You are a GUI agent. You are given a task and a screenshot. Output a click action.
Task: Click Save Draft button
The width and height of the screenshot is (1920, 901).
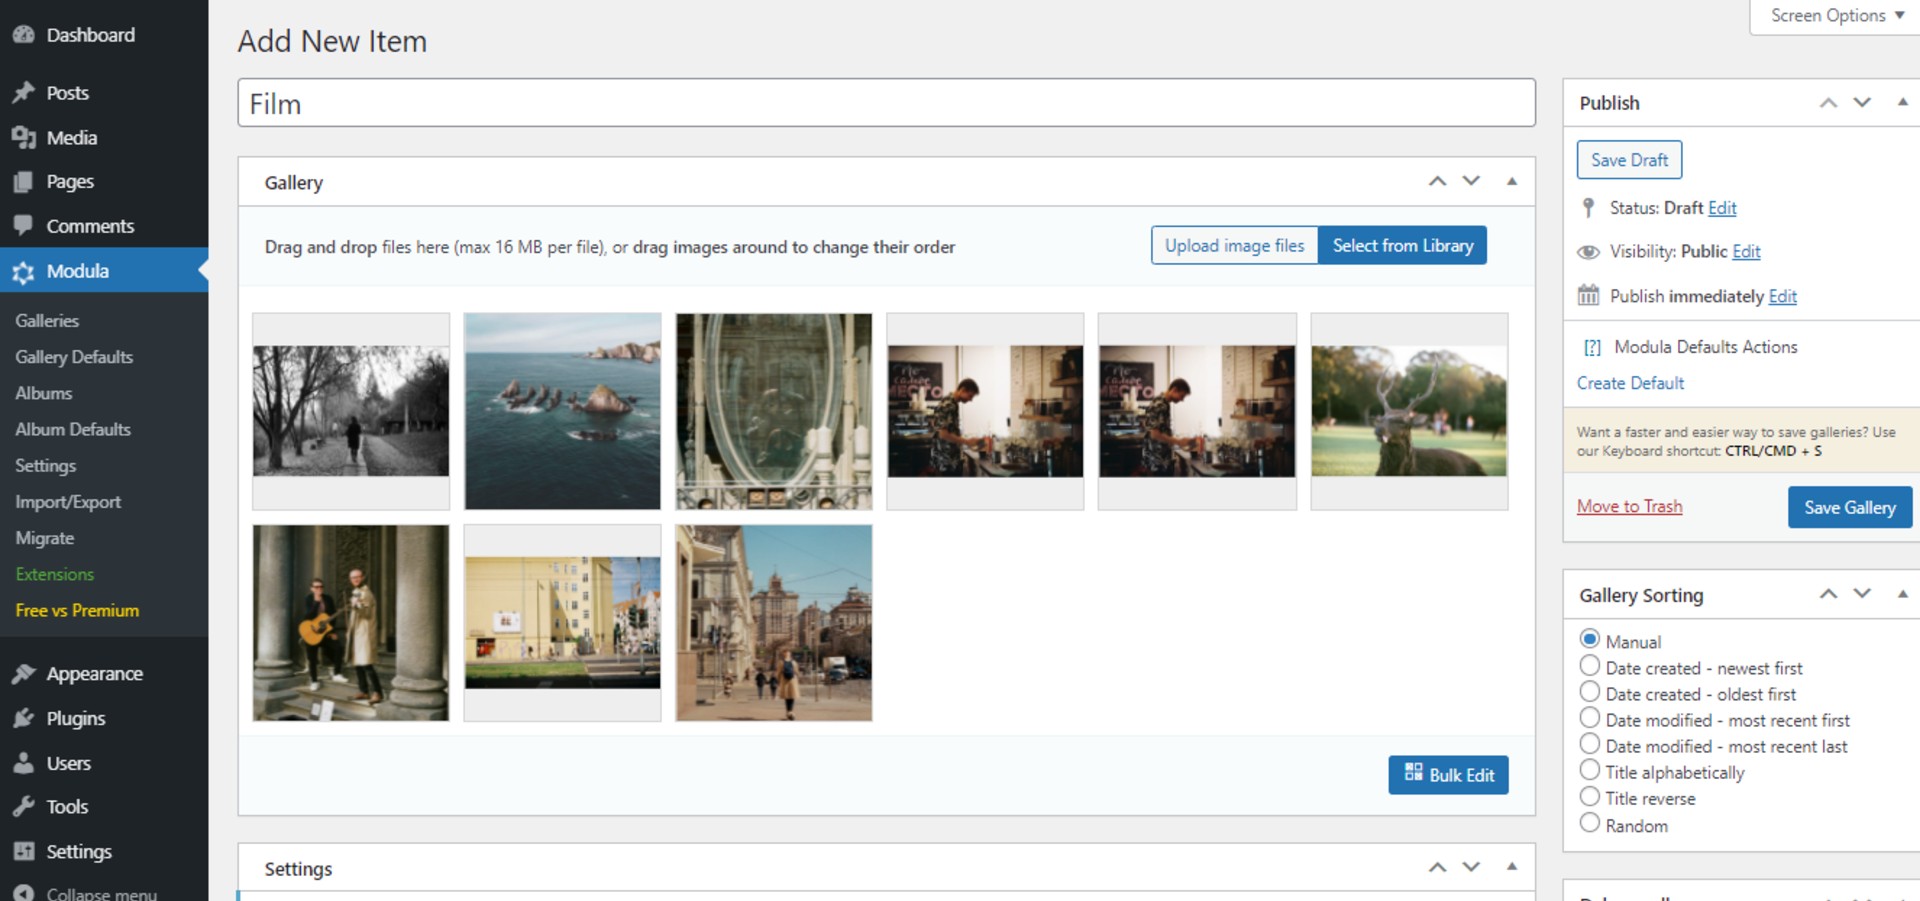tap(1629, 160)
